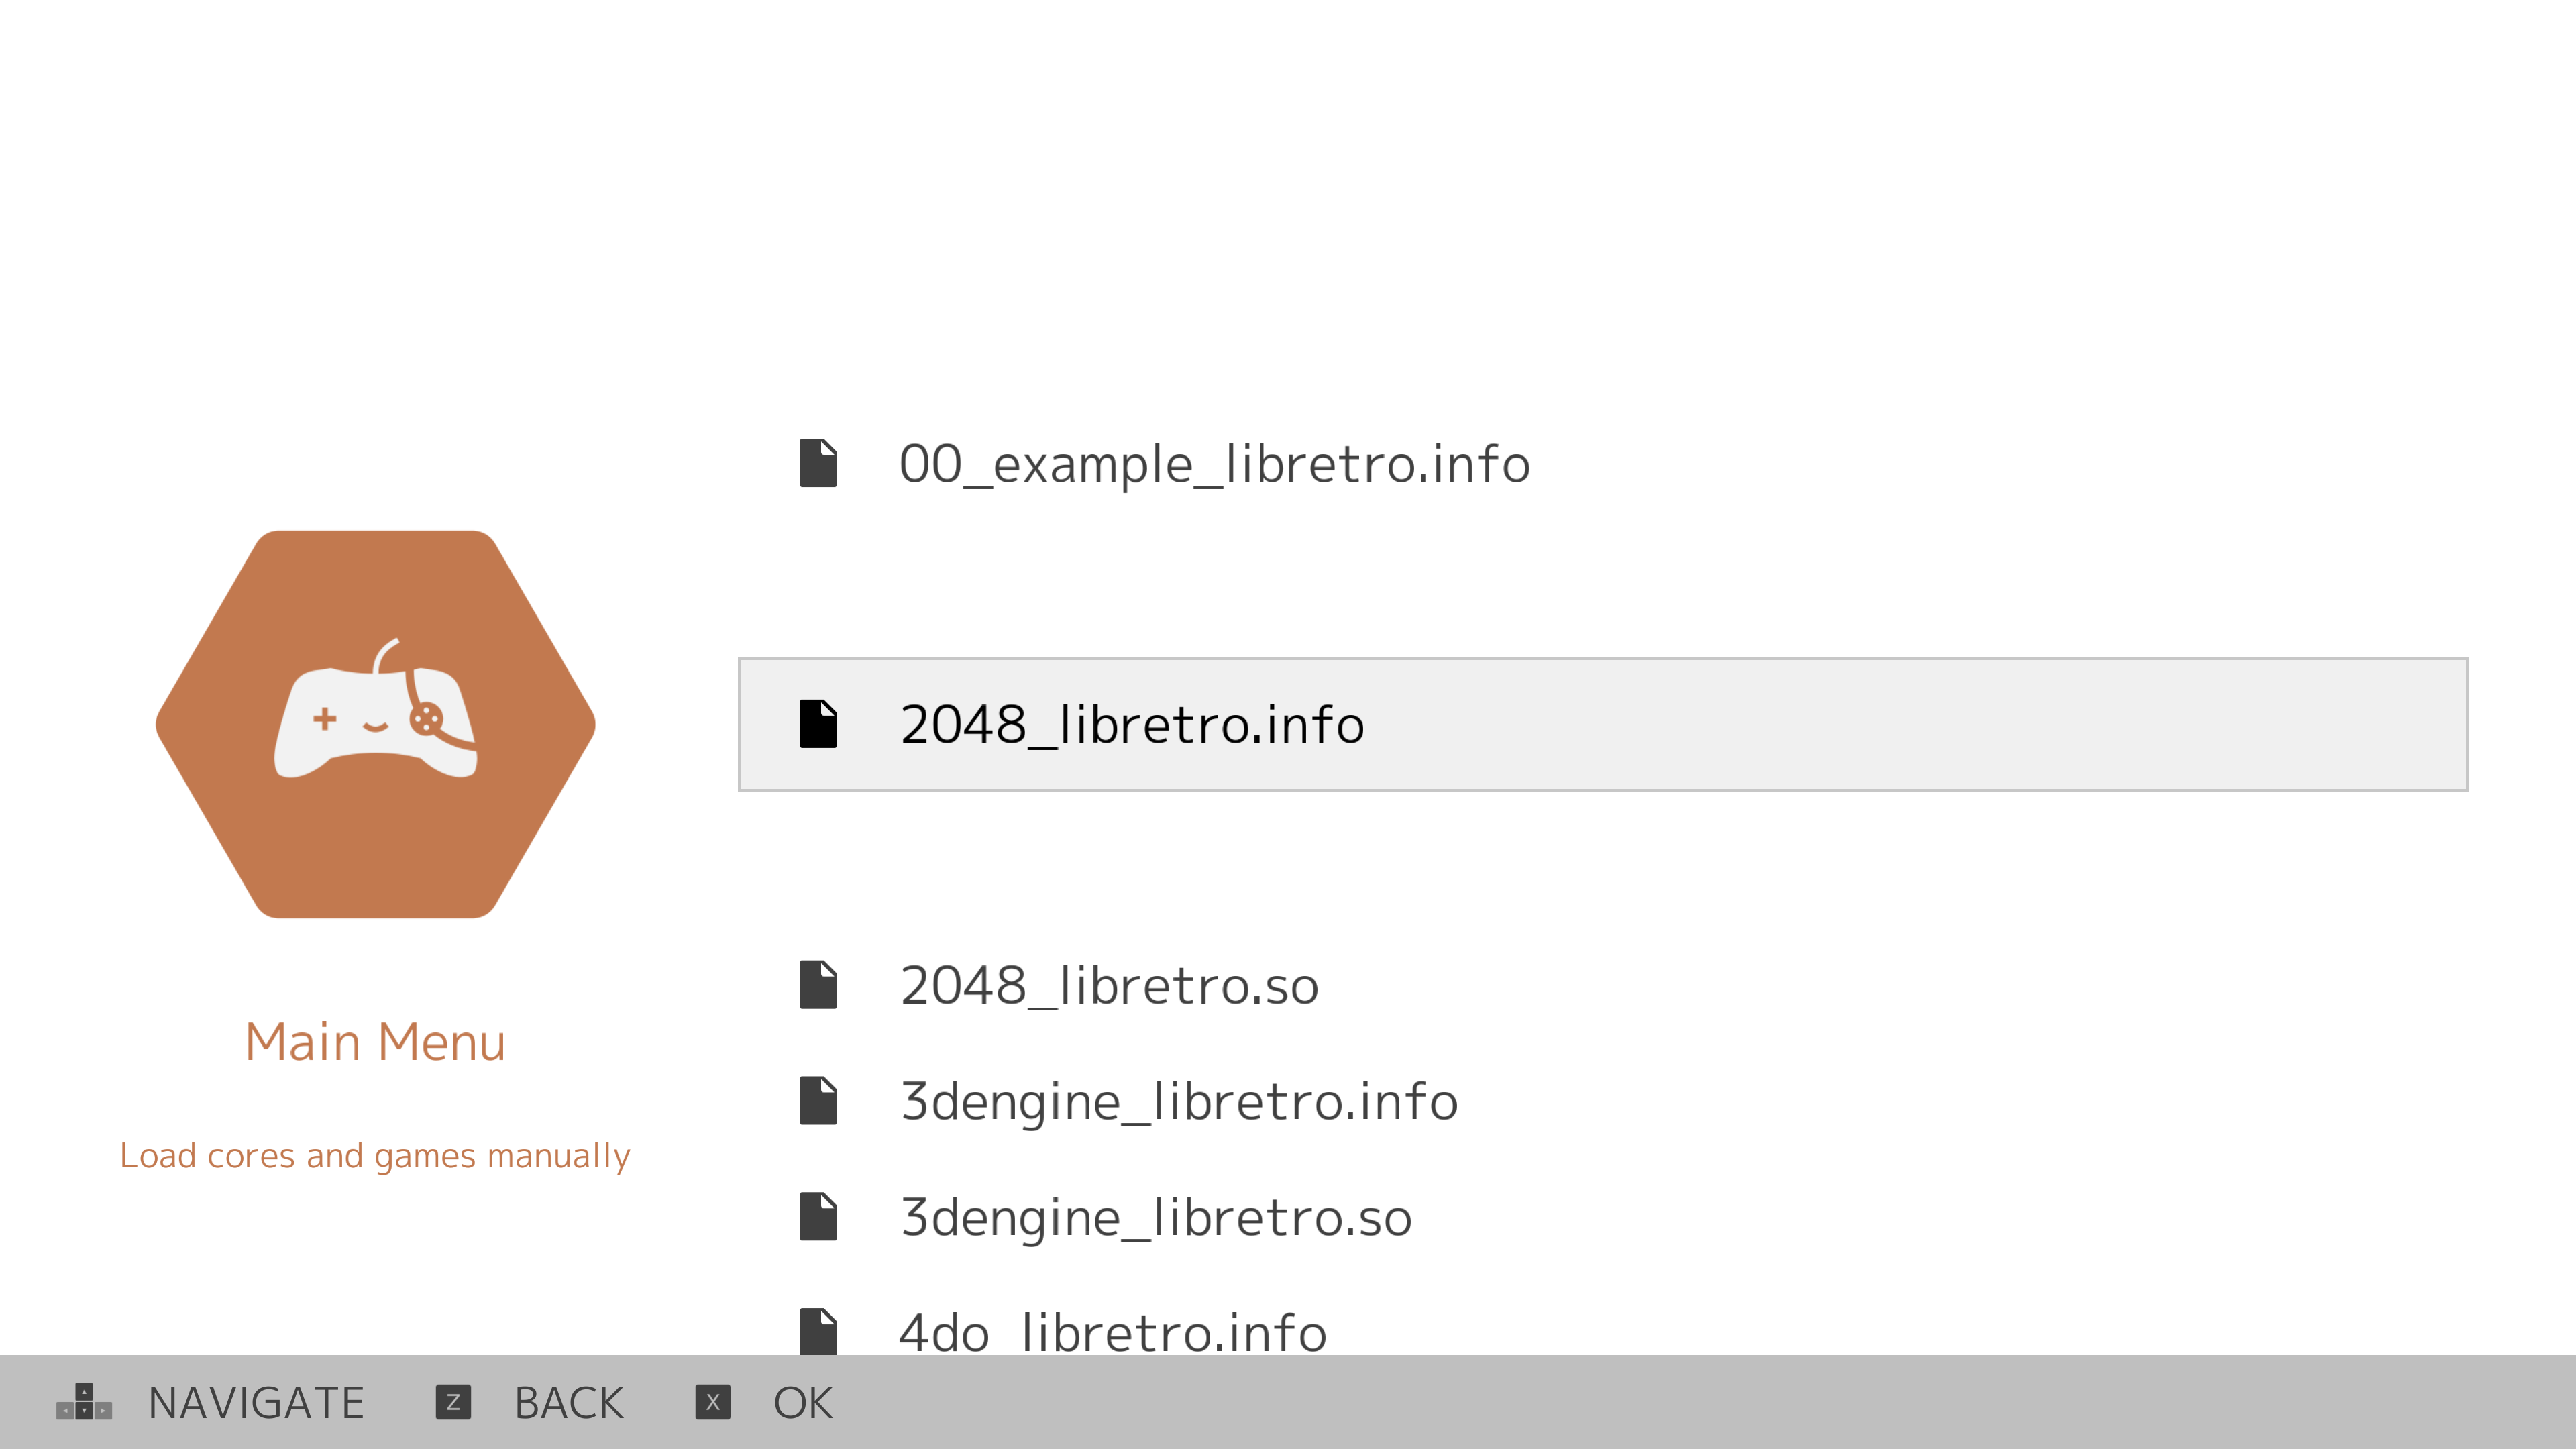The height and width of the screenshot is (1449, 2576).
Task: Click the NAVIGATE label in footer
Action: [256, 1403]
